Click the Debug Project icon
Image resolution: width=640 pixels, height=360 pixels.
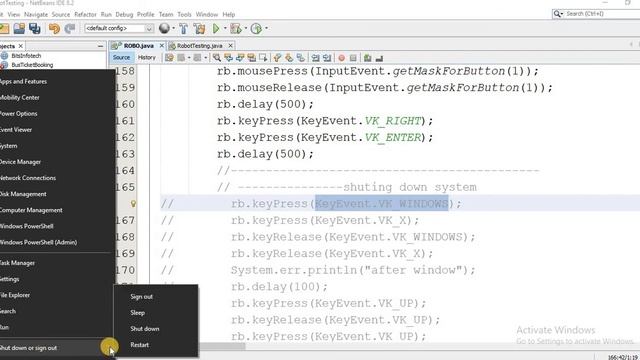[x=236, y=28]
